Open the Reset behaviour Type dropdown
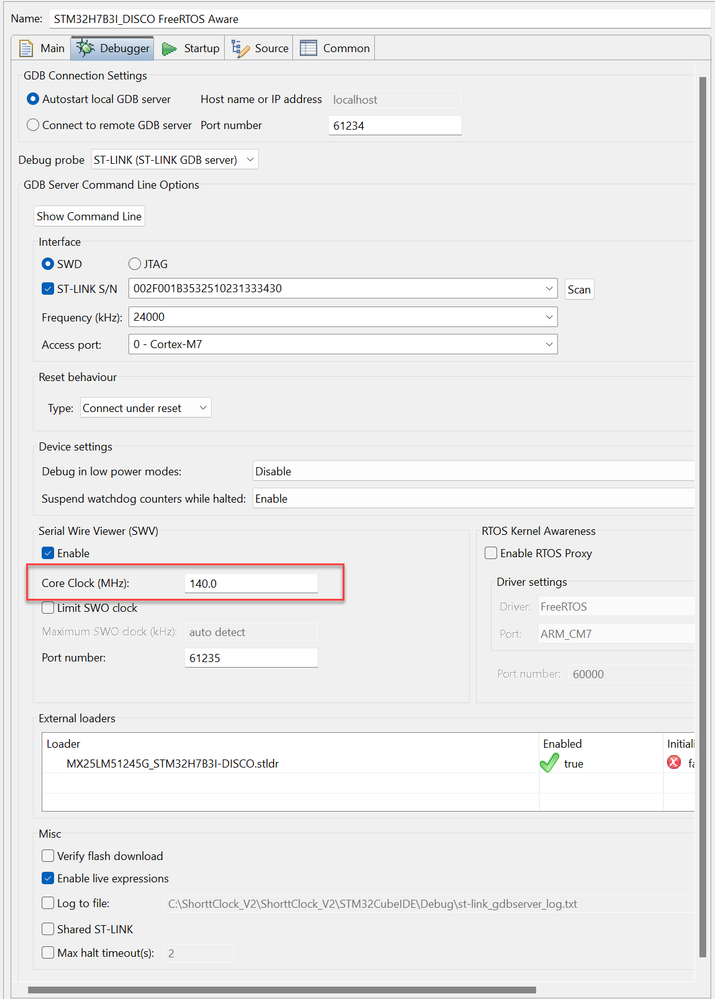715x999 pixels. [145, 408]
